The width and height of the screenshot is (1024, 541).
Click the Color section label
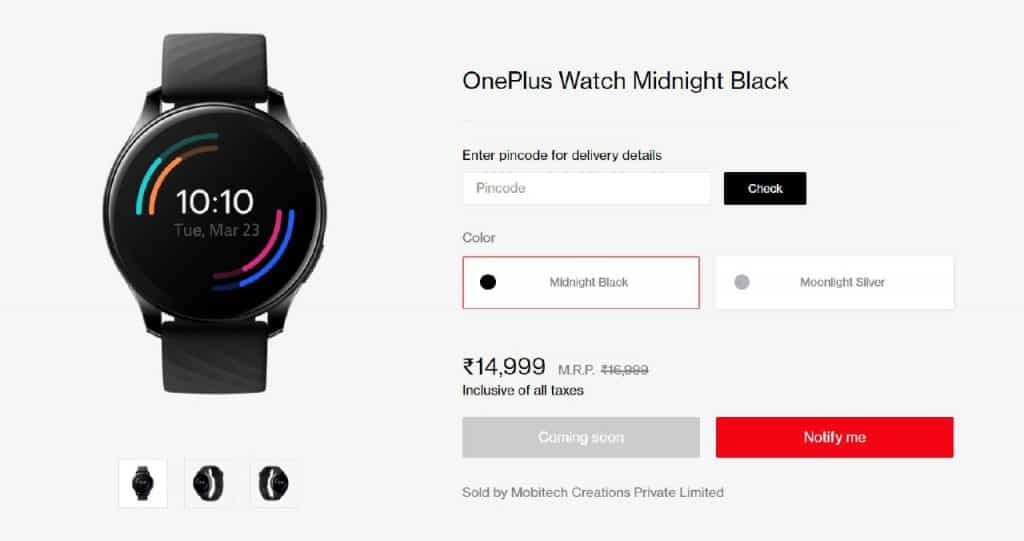tap(479, 238)
